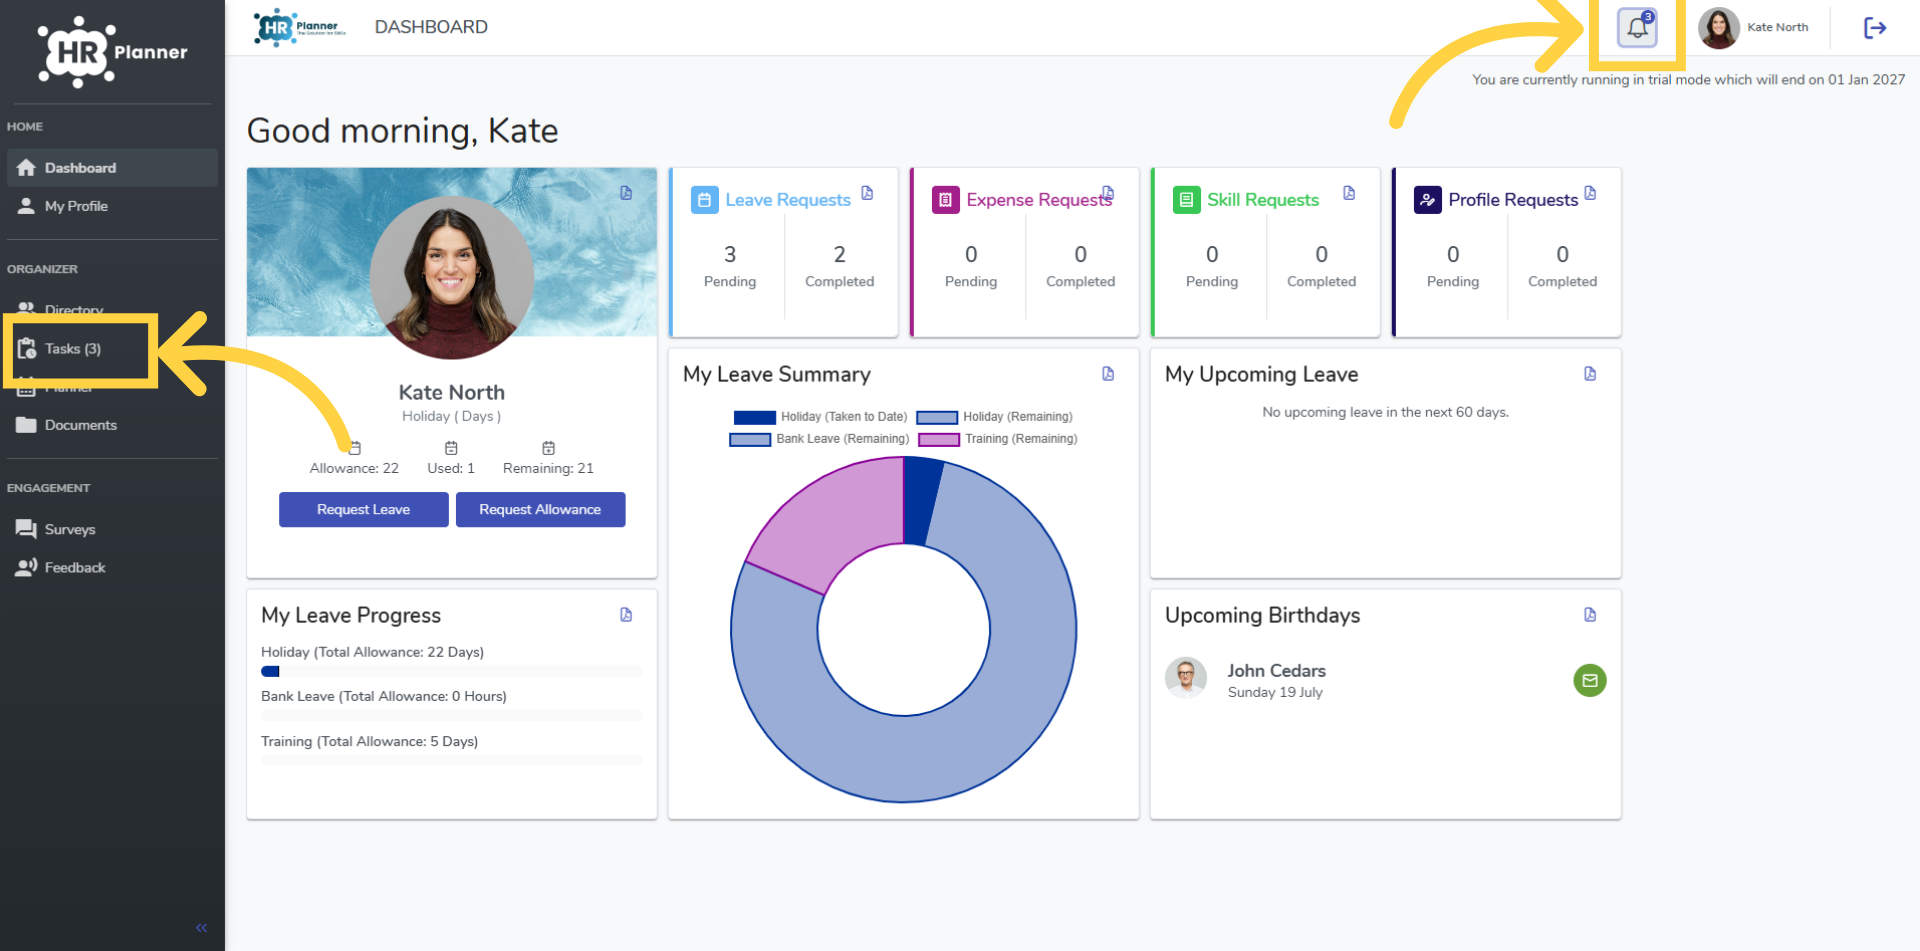Click the Request Allowance button
This screenshot has width=1920, height=951.
[x=540, y=509]
